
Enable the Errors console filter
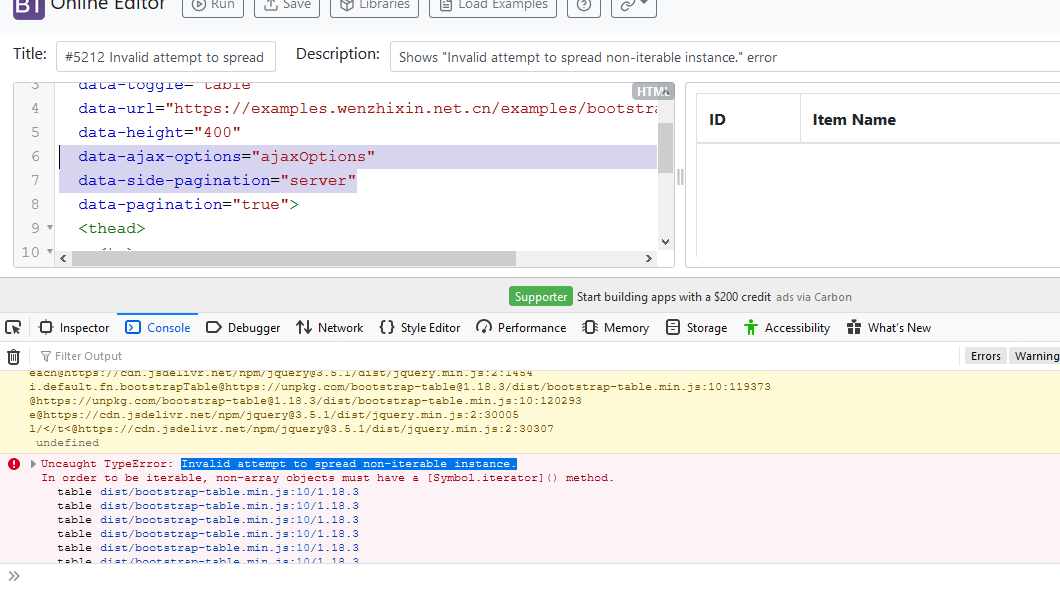click(985, 355)
